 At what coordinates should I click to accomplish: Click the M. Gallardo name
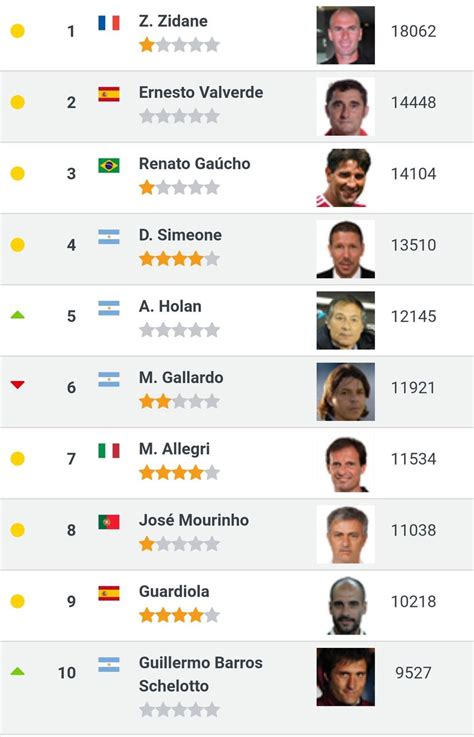[181, 377]
